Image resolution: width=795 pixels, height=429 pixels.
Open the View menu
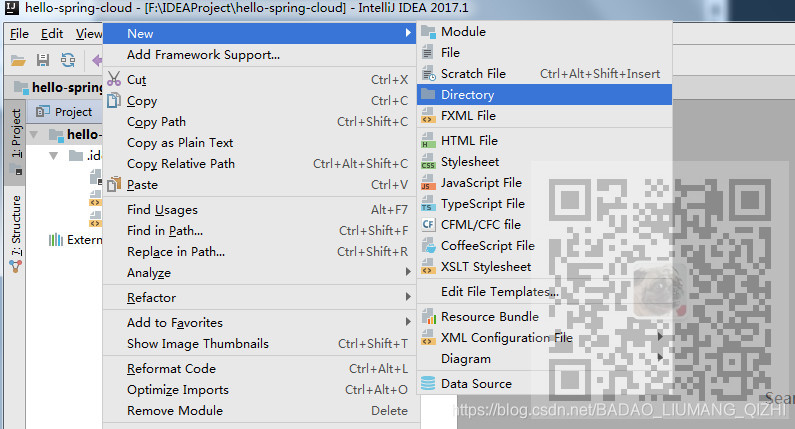click(89, 34)
